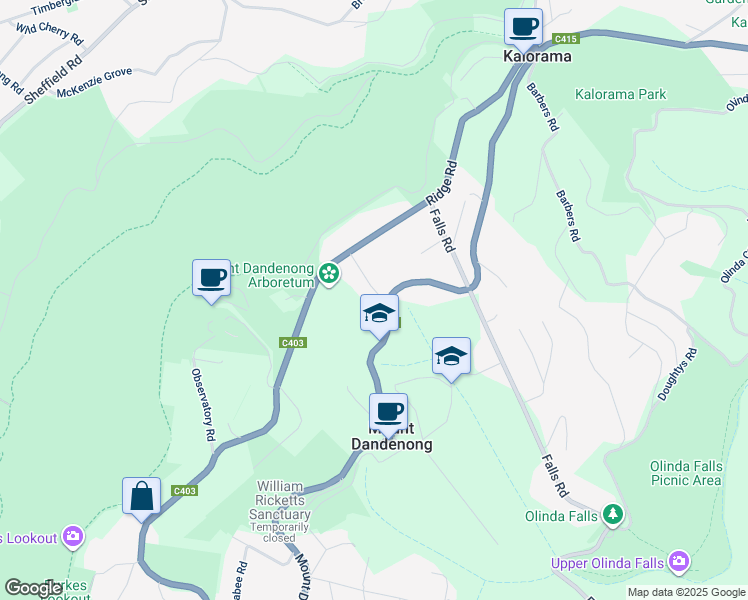This screenshot has height=600, width=748.
Task: Open the Mount Dandenong Arboretum flower pin
Action: coord(329,274)
